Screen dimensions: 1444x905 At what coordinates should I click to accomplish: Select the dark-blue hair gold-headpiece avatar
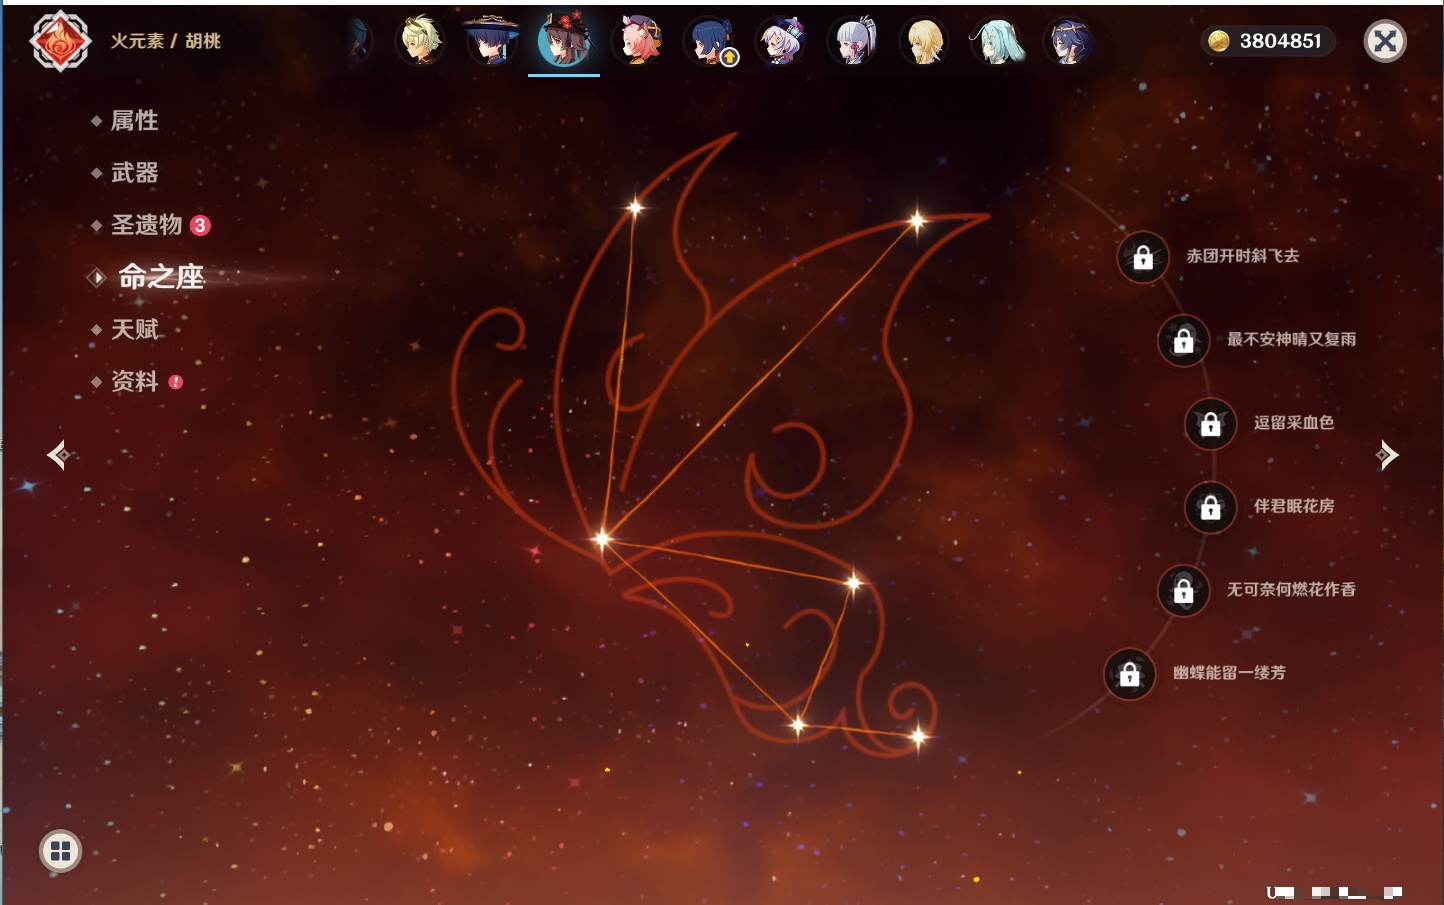1068,41
